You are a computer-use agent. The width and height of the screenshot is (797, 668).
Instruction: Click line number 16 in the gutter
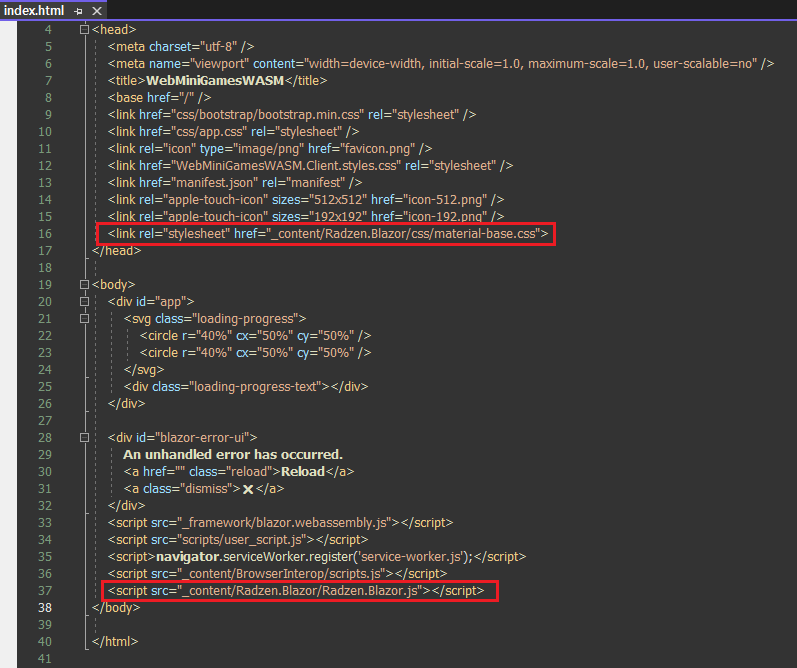45,234
